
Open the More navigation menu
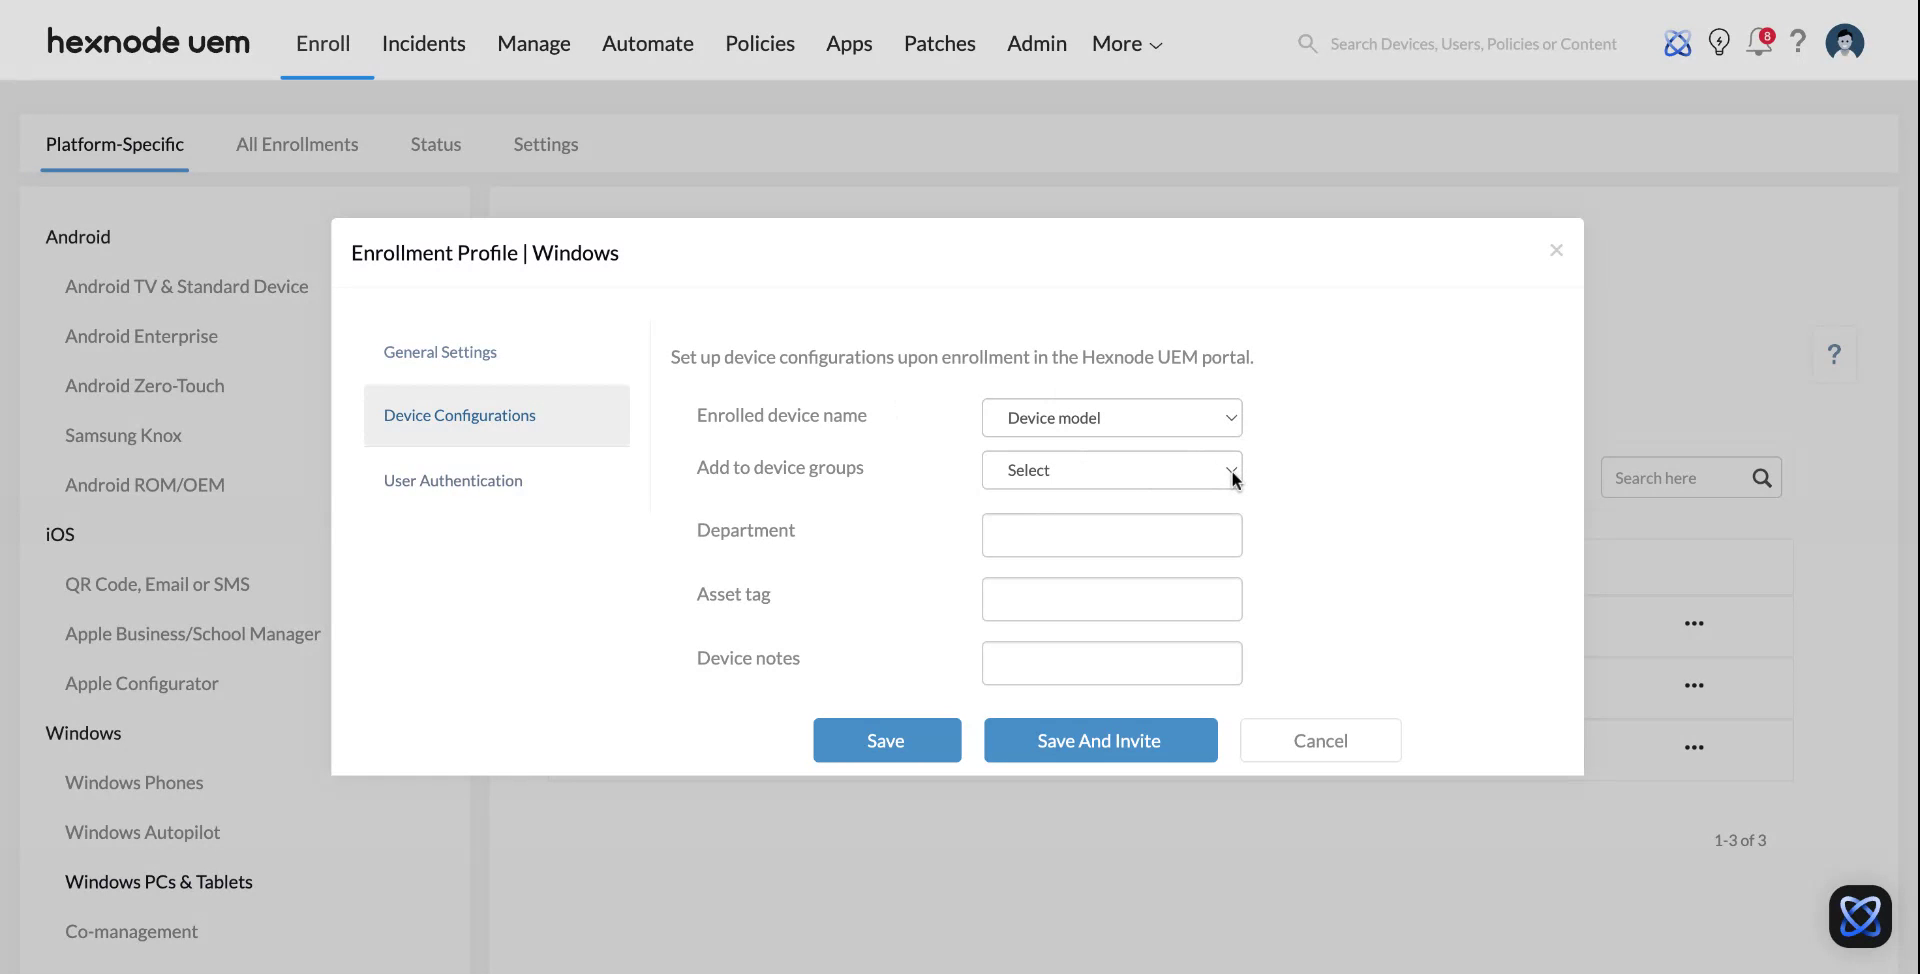(x=1125, y=43)
